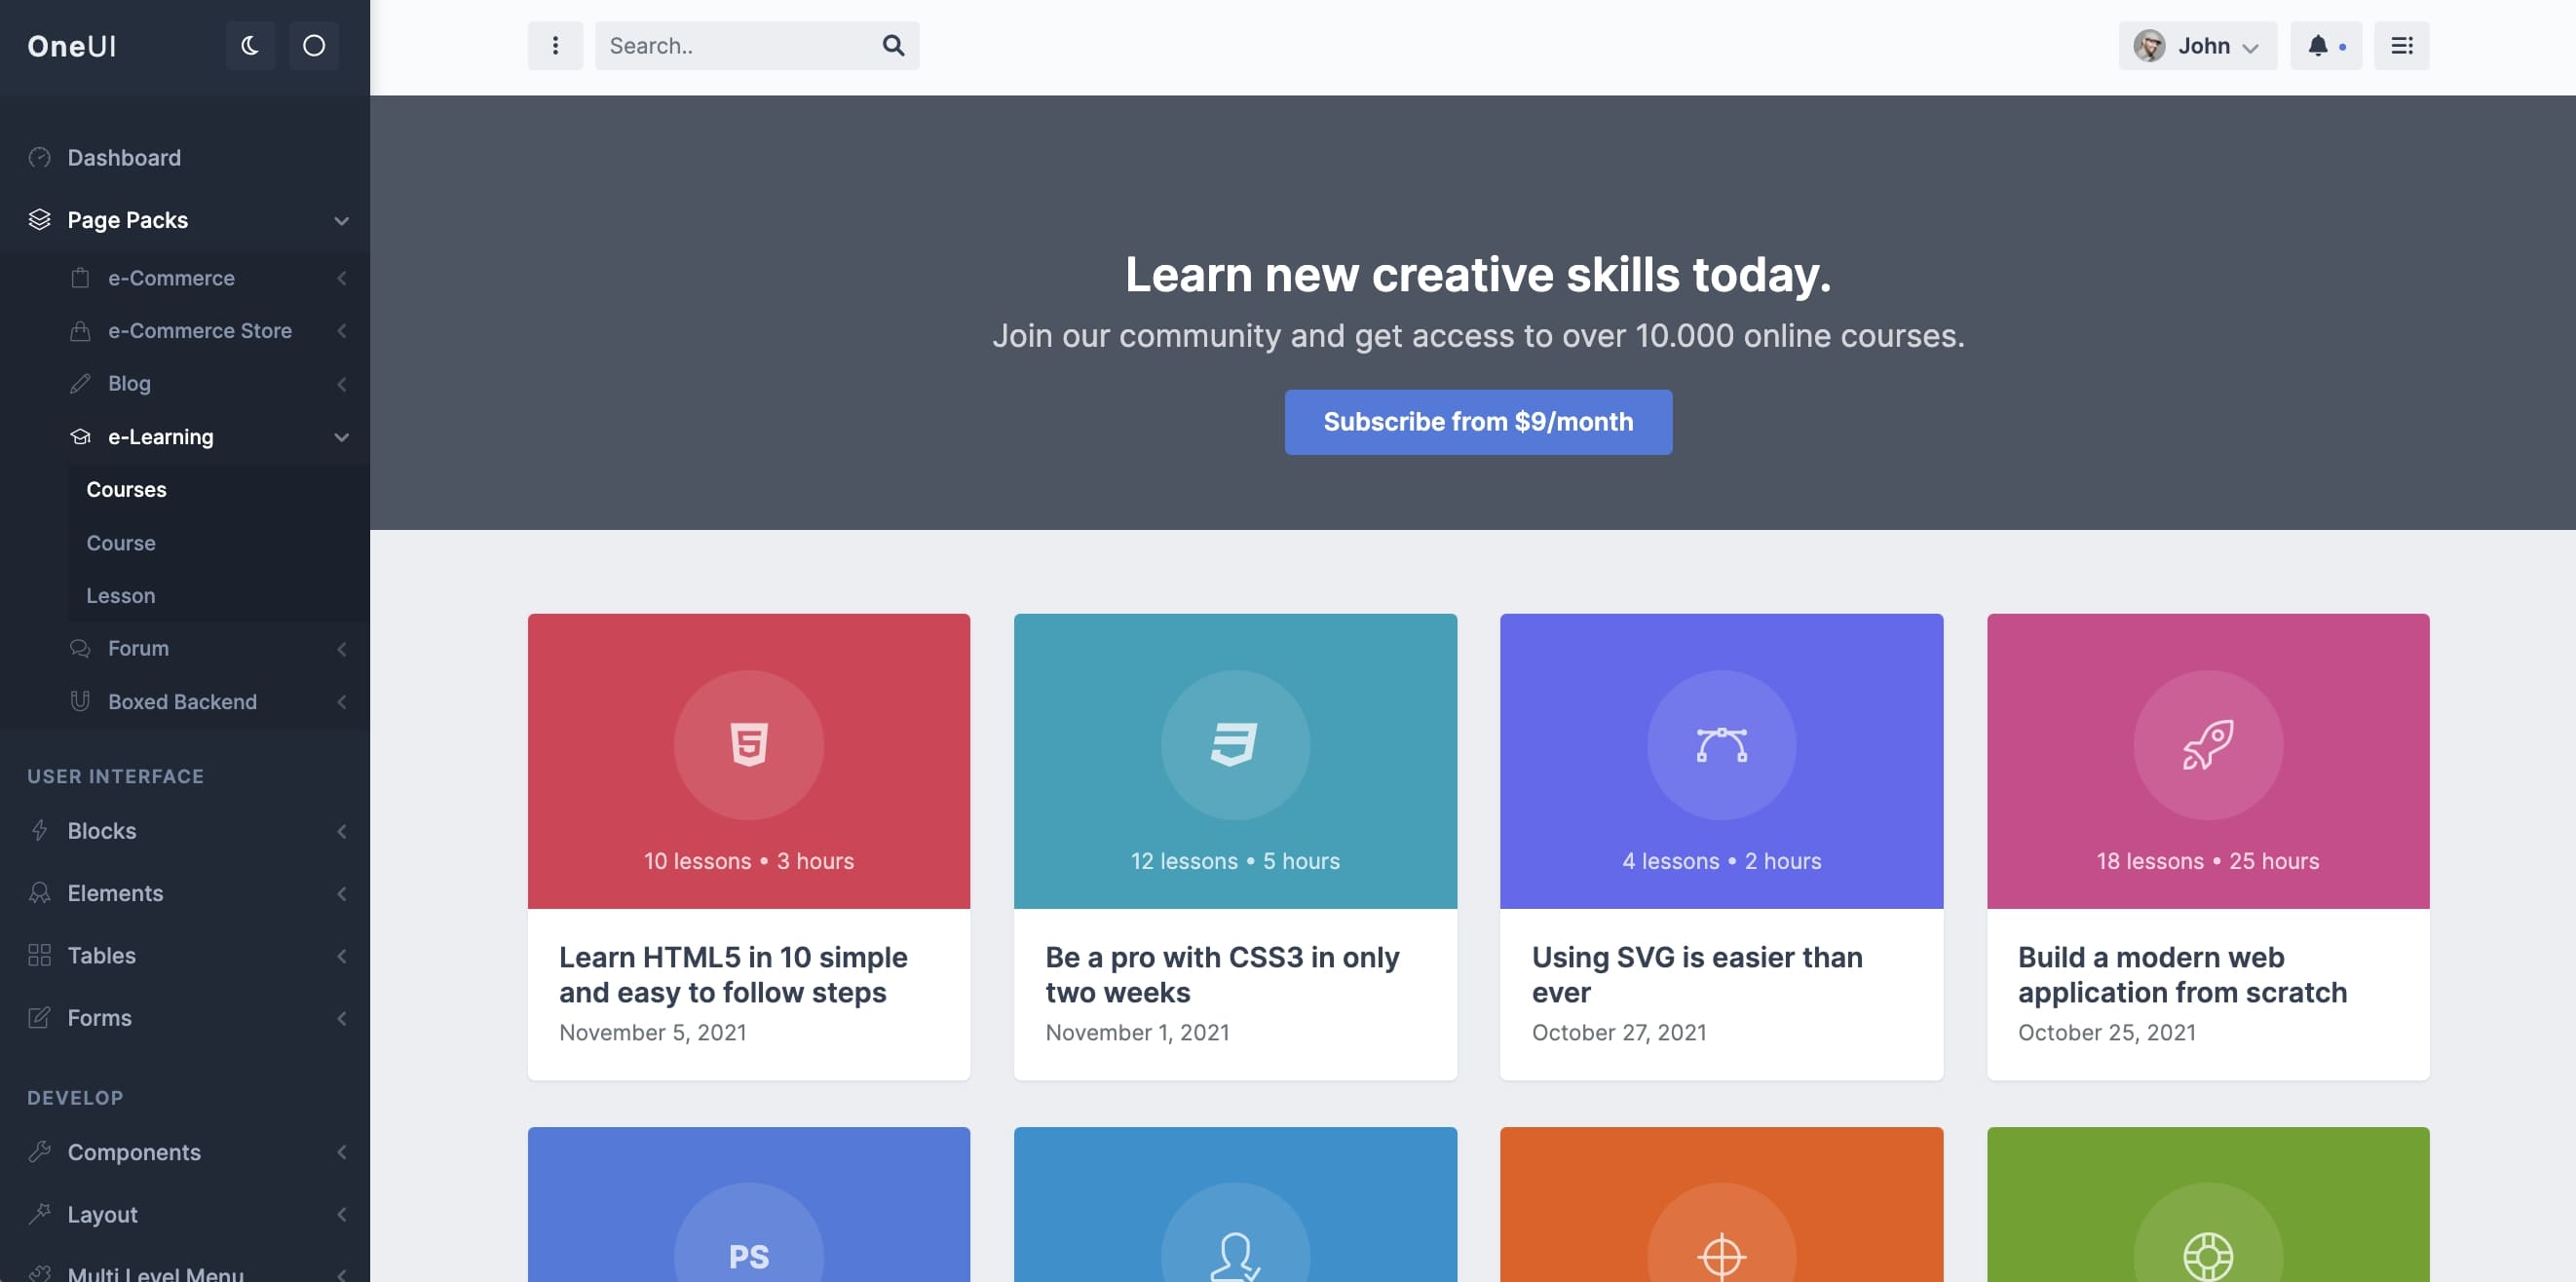2576x1282 pixels.
Task: Click the Blocks user interface icon
Action: (38, 830)
